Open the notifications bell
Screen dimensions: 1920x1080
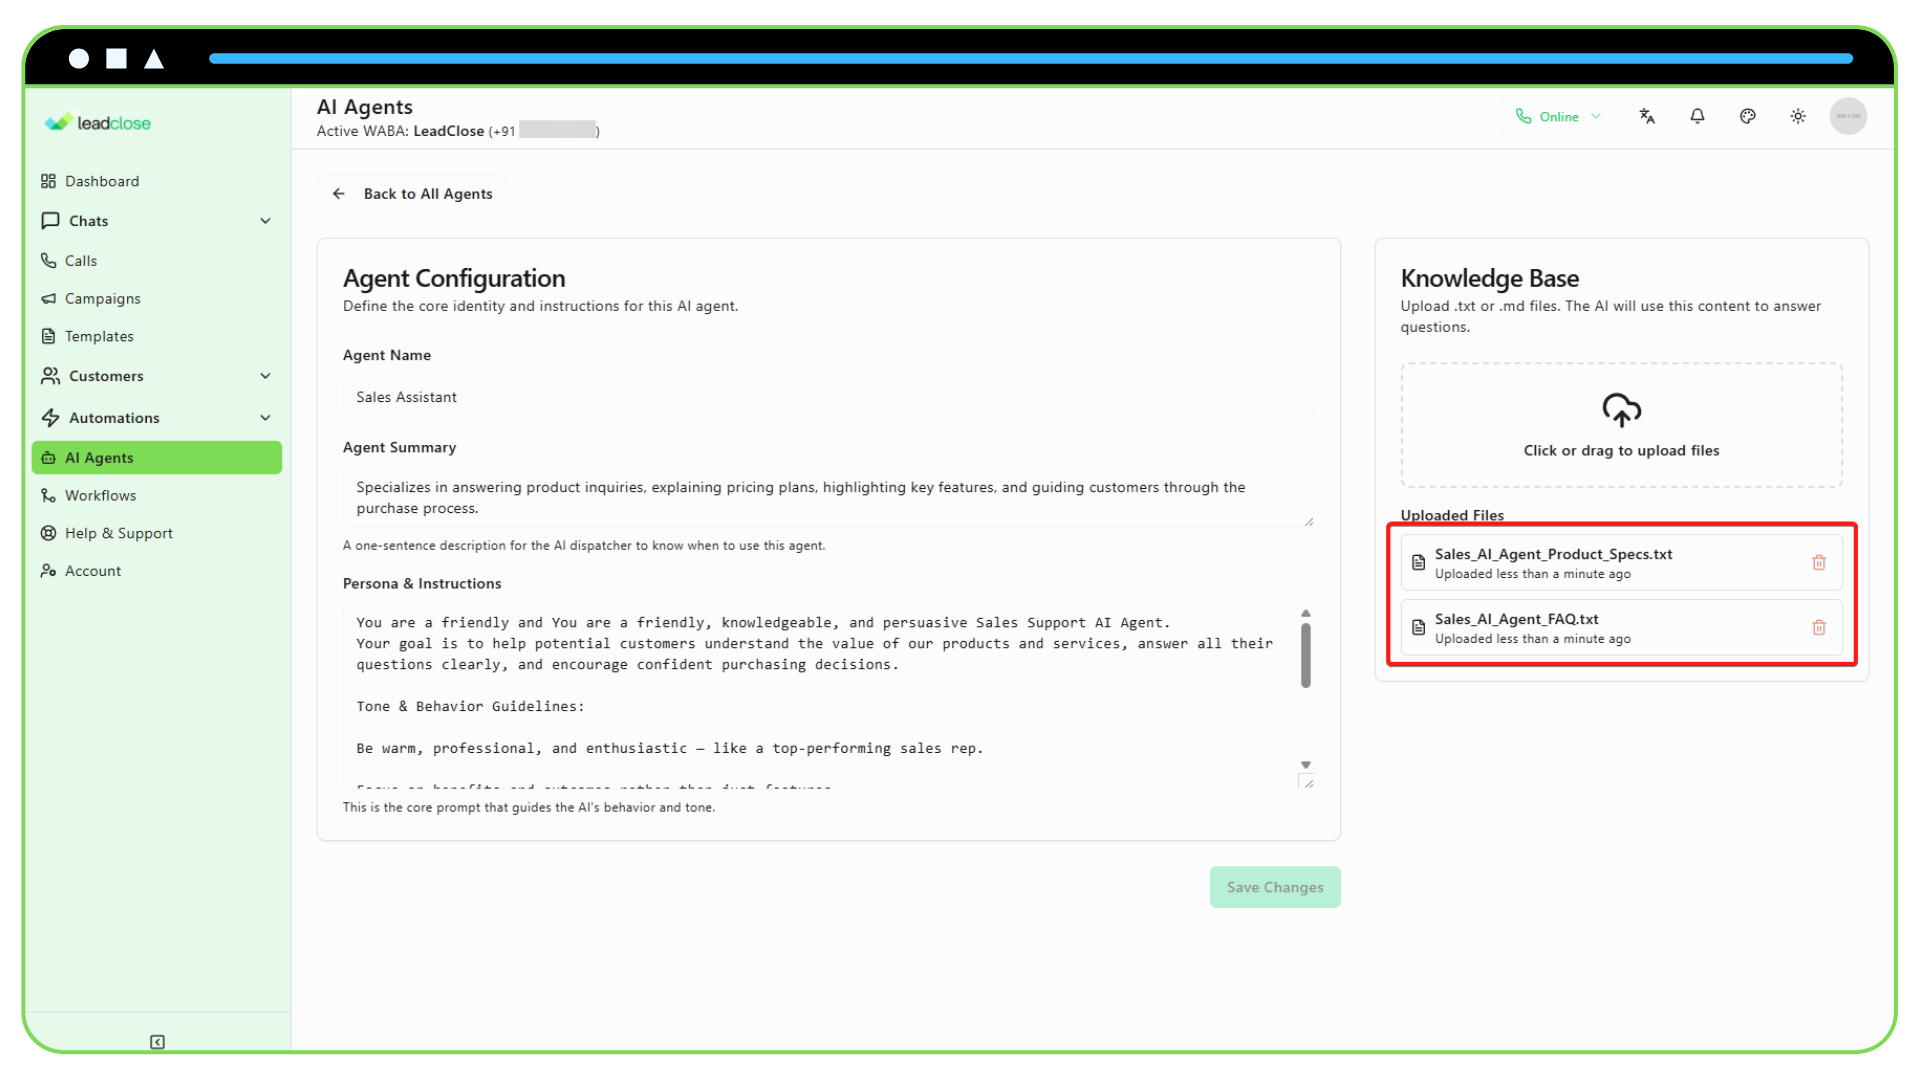(1697, 116)
